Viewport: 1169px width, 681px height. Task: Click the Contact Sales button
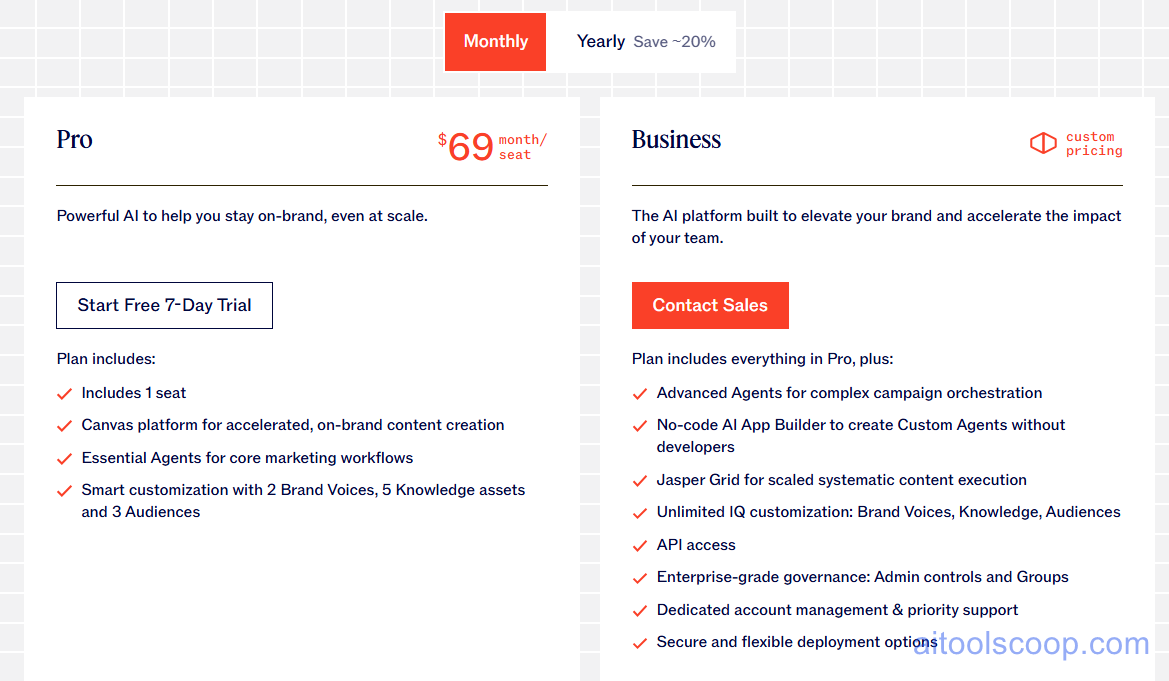pos(710,305)
